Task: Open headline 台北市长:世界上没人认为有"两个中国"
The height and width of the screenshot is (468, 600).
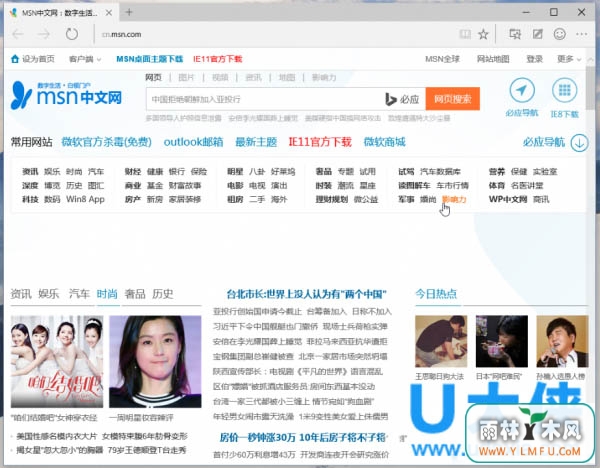Action: (306, 294)
